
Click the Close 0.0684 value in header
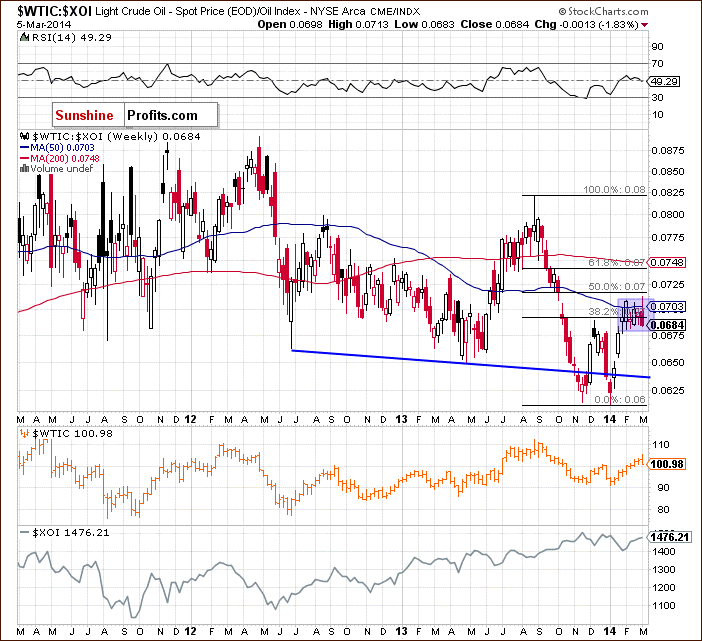[x=495, y=25]
